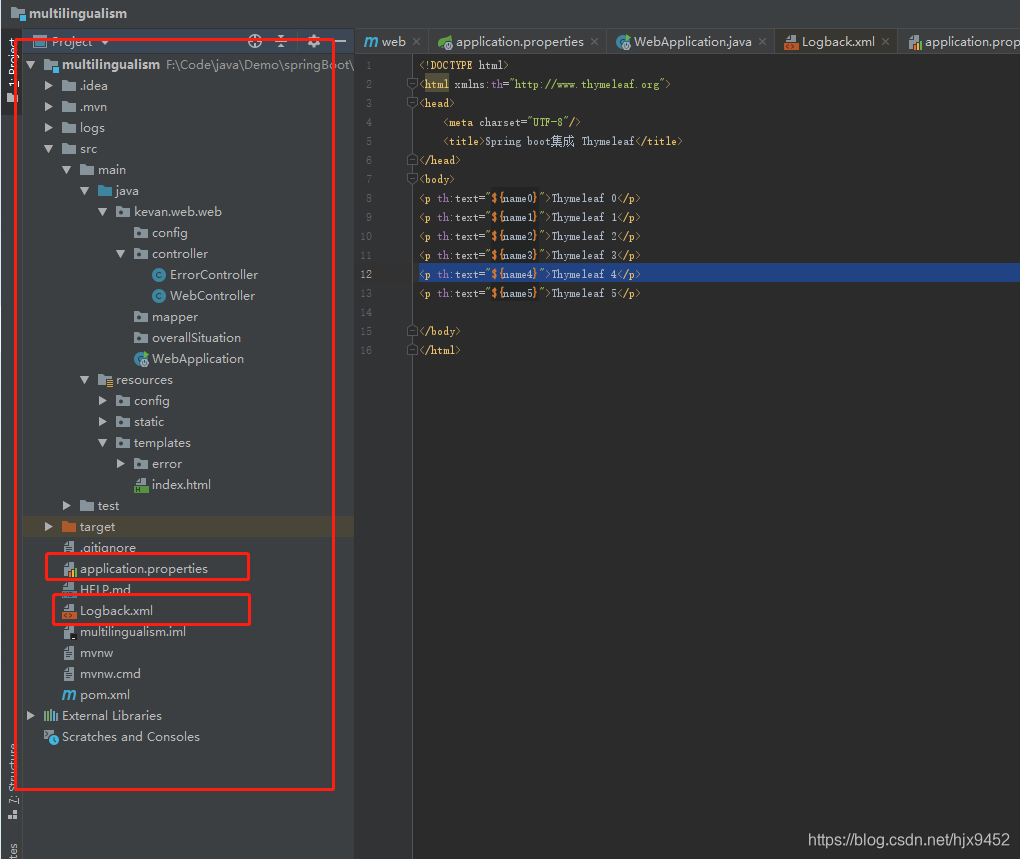Click application.properties icon in project tree

[x=70, y=569]
